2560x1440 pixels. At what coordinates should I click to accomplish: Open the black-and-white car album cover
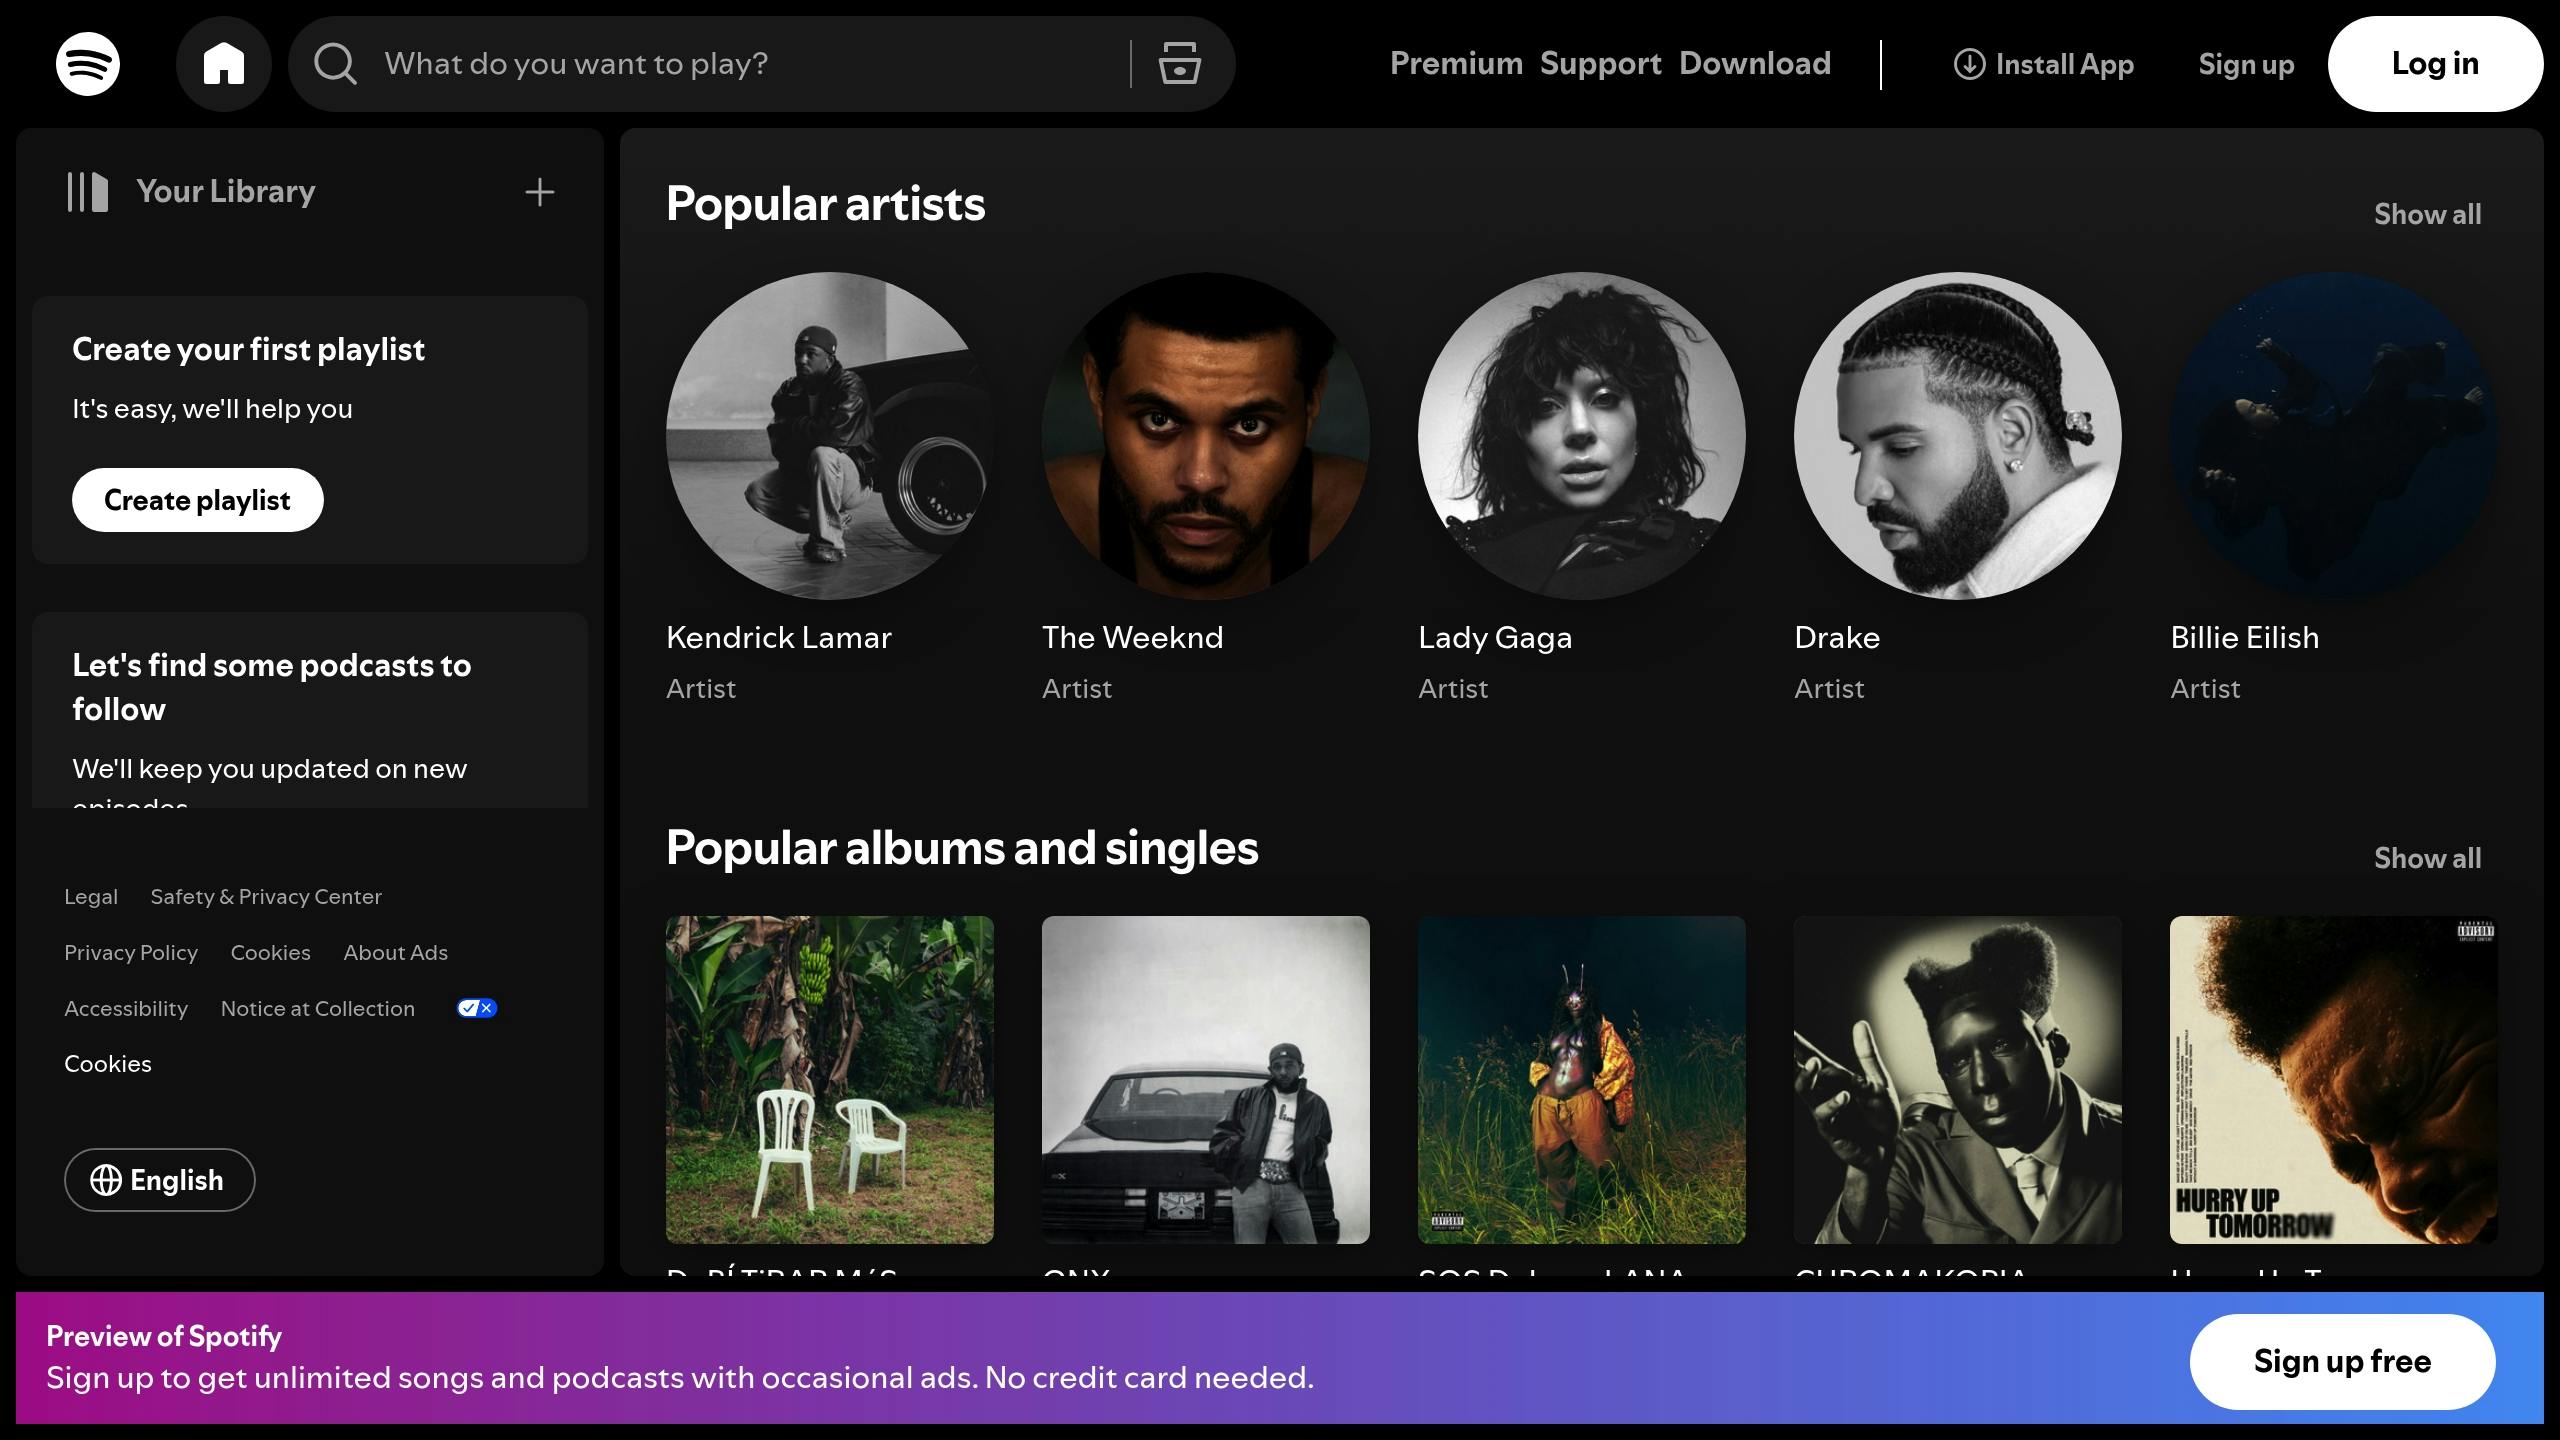point(1206,1080)
